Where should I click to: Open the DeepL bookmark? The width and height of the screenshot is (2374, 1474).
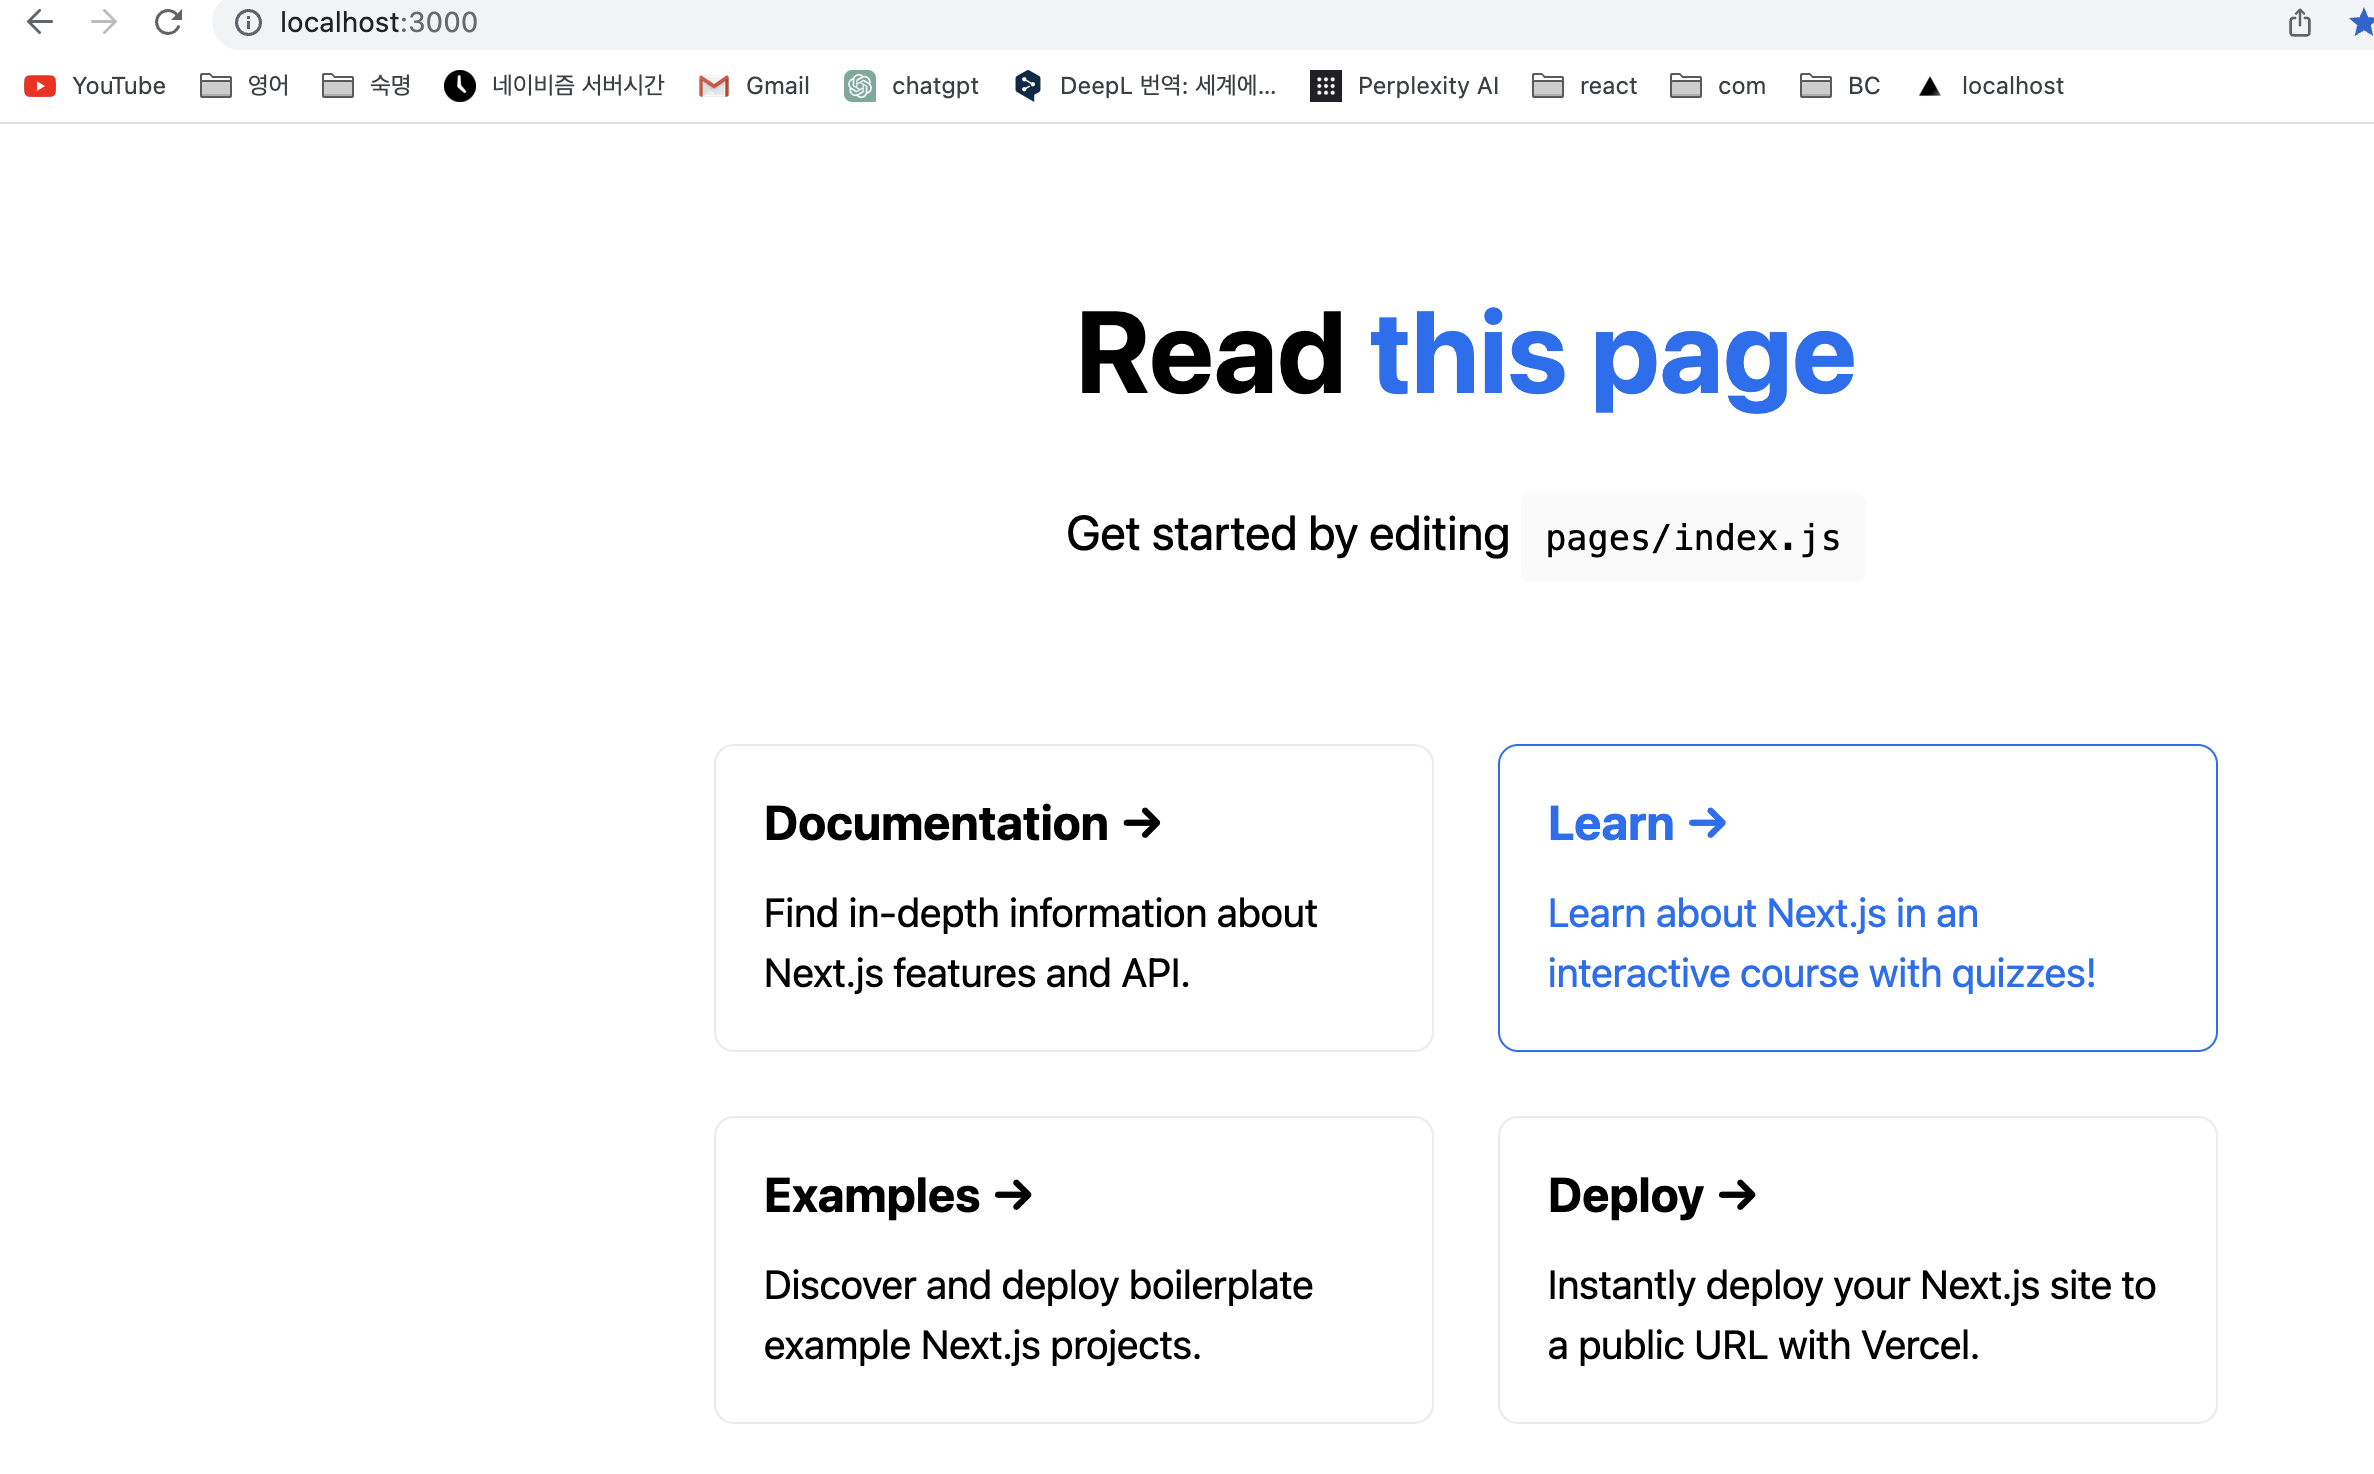click(x=1145, y=86)
